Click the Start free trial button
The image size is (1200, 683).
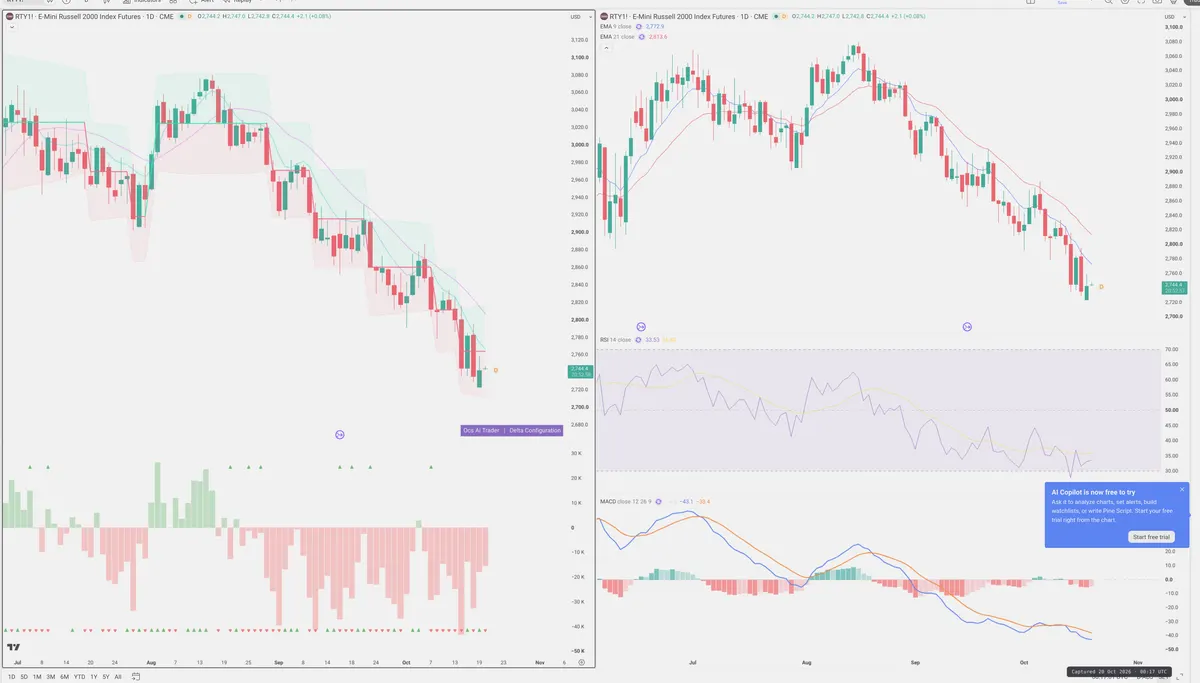1151,537
